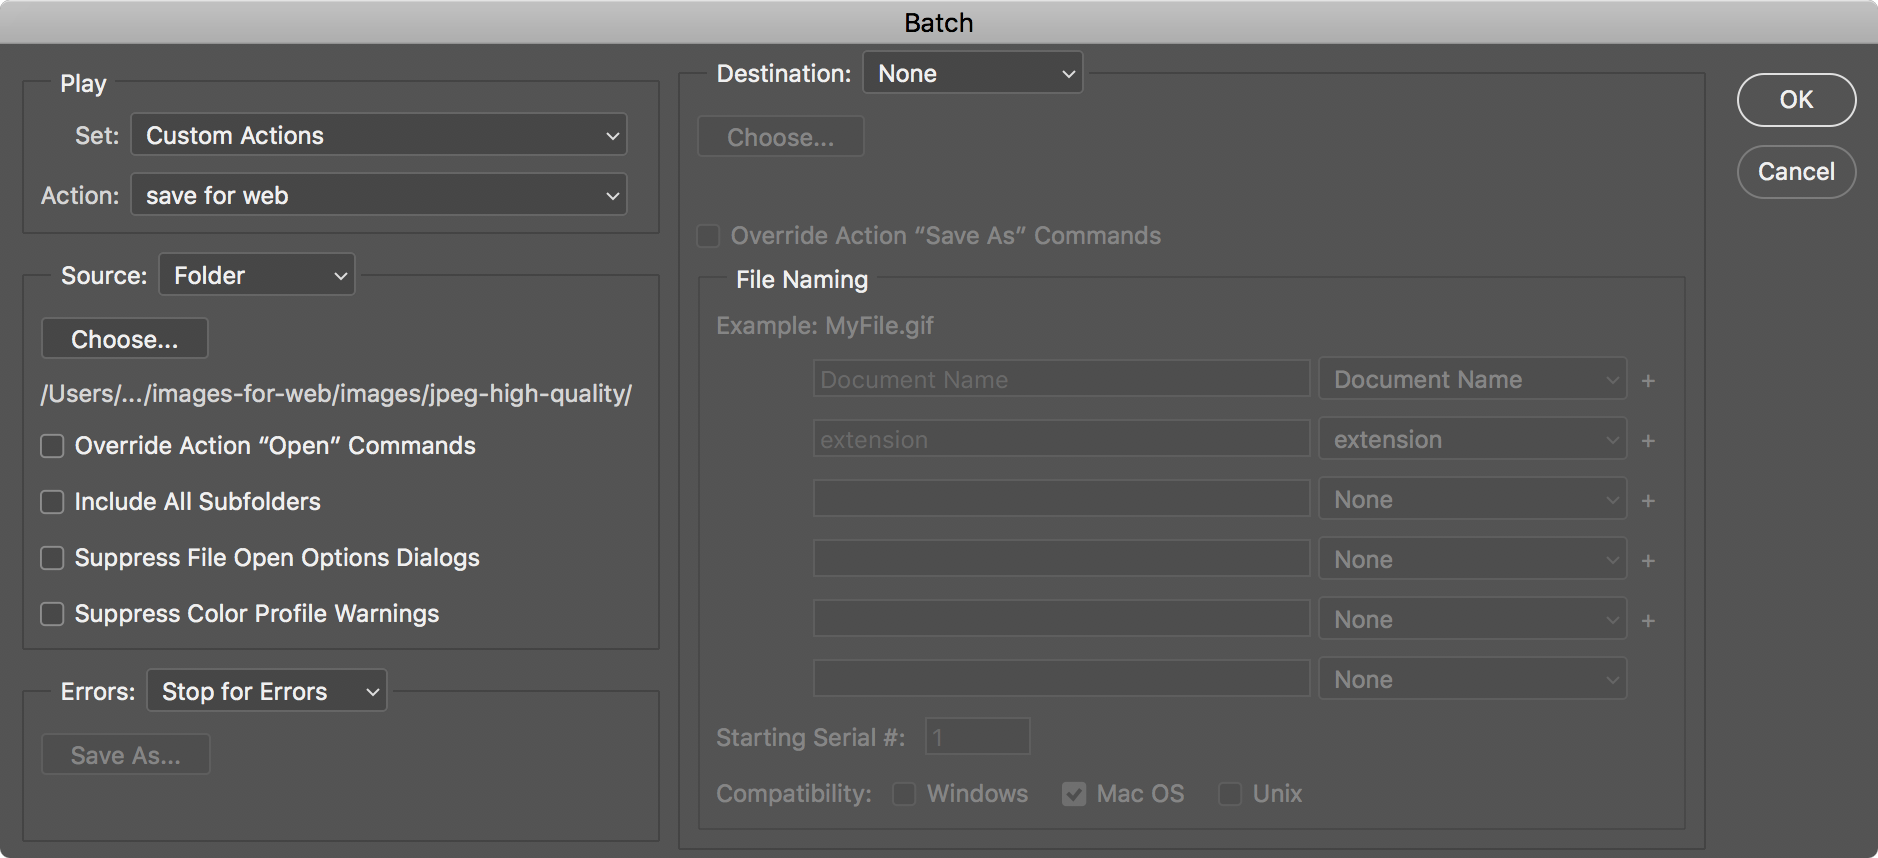The image size is (1878, 858).
Task: Click the destination Choose... button
Action: [x=781, y=137]
